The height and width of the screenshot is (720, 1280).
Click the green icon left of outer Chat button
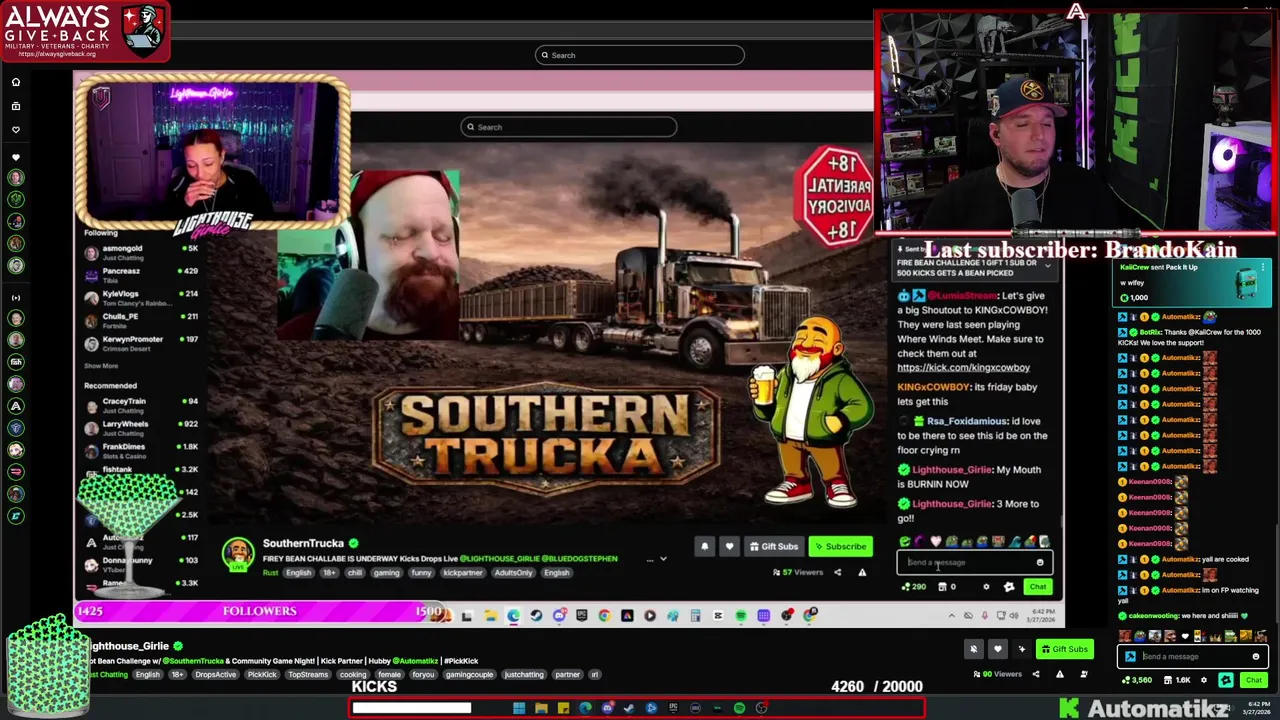[1226, 680]
